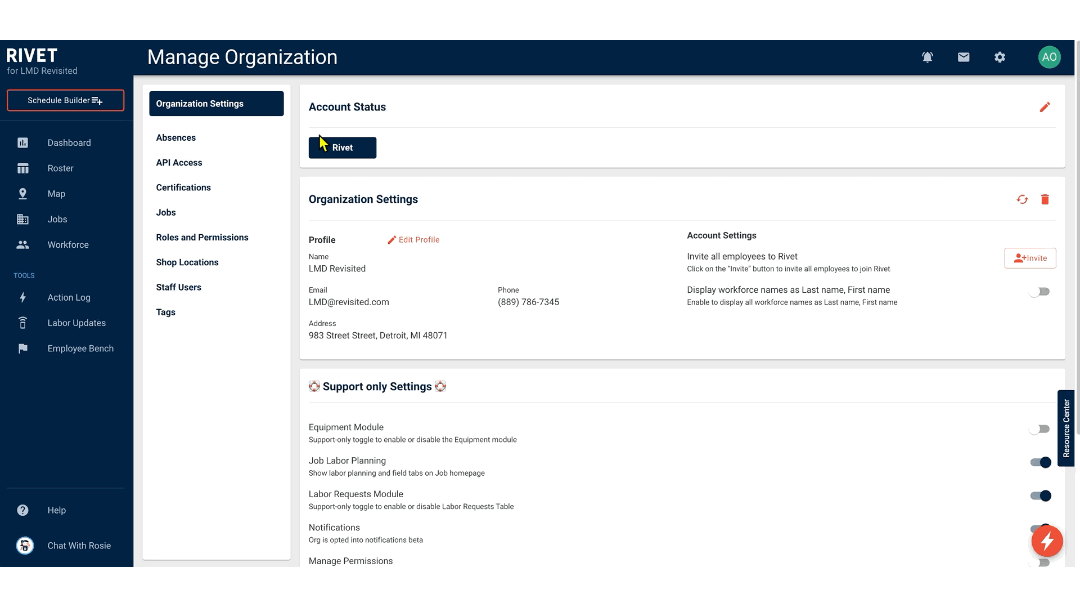Open the Map pin icon in the sidebar
1080x608 pixels.
[23, 193]
